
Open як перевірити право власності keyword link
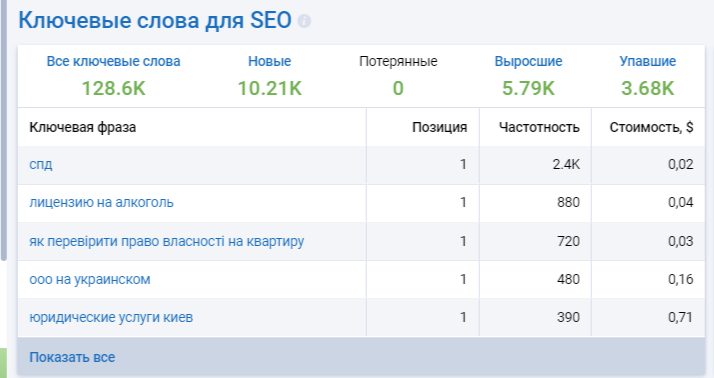[x=167, y=241]
